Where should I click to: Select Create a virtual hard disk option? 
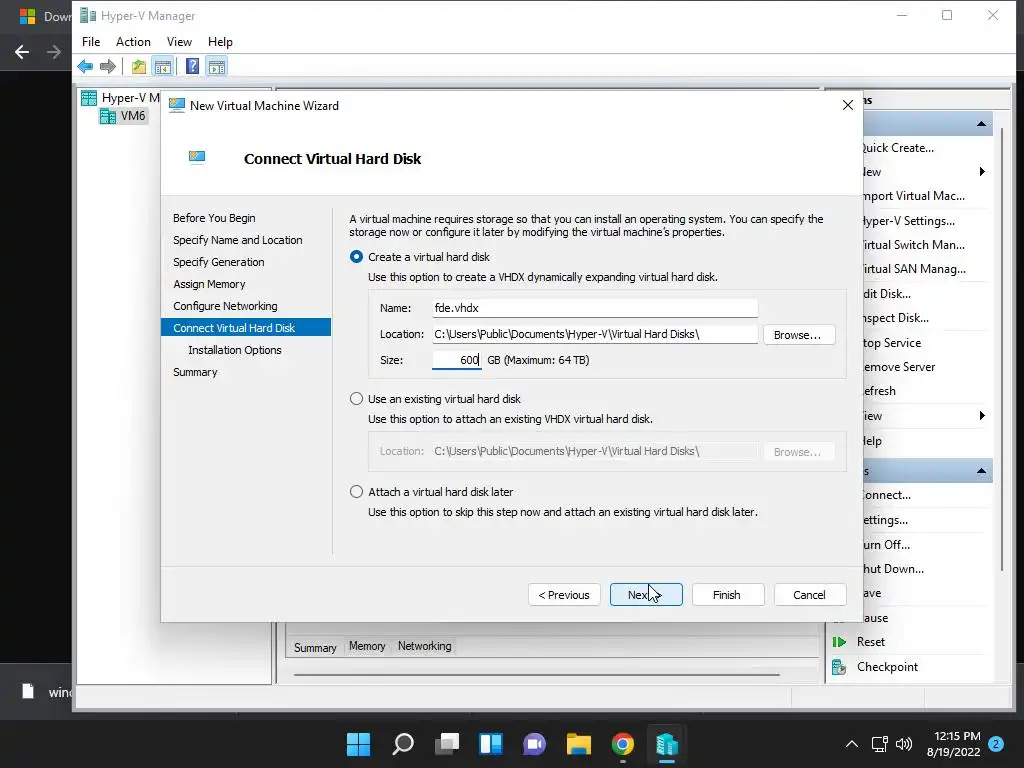(357, 257)
